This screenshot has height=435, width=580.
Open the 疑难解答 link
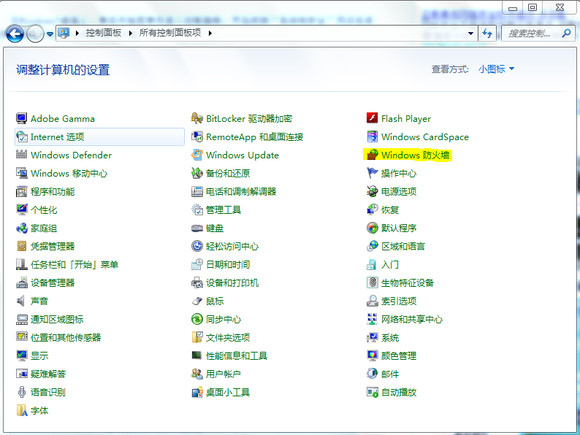tap(48, 374)
